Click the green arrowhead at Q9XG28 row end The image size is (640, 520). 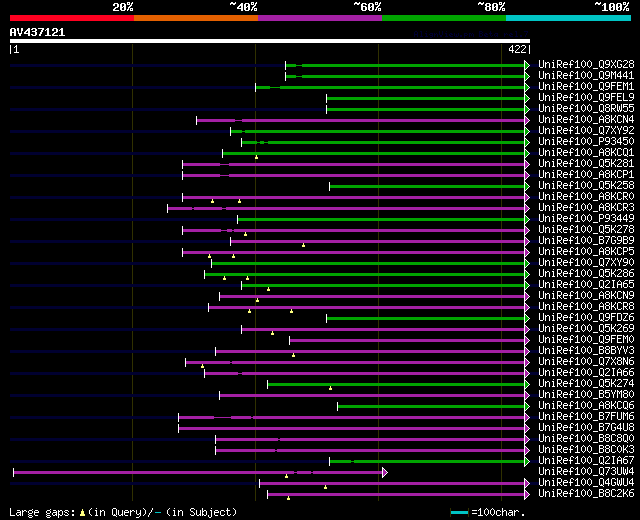pyautogui.click(x=527, y=65)
